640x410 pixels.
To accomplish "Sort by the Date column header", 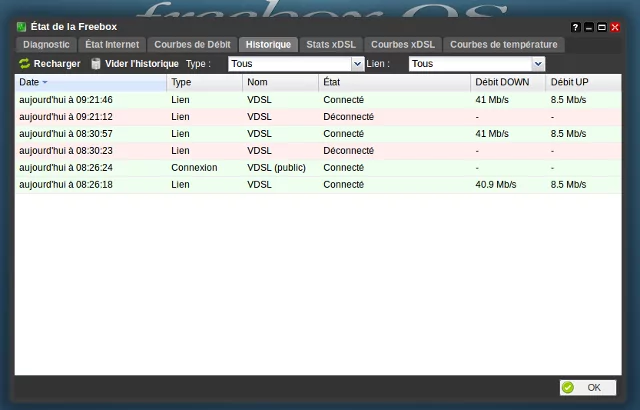I will tap(91, 82).
